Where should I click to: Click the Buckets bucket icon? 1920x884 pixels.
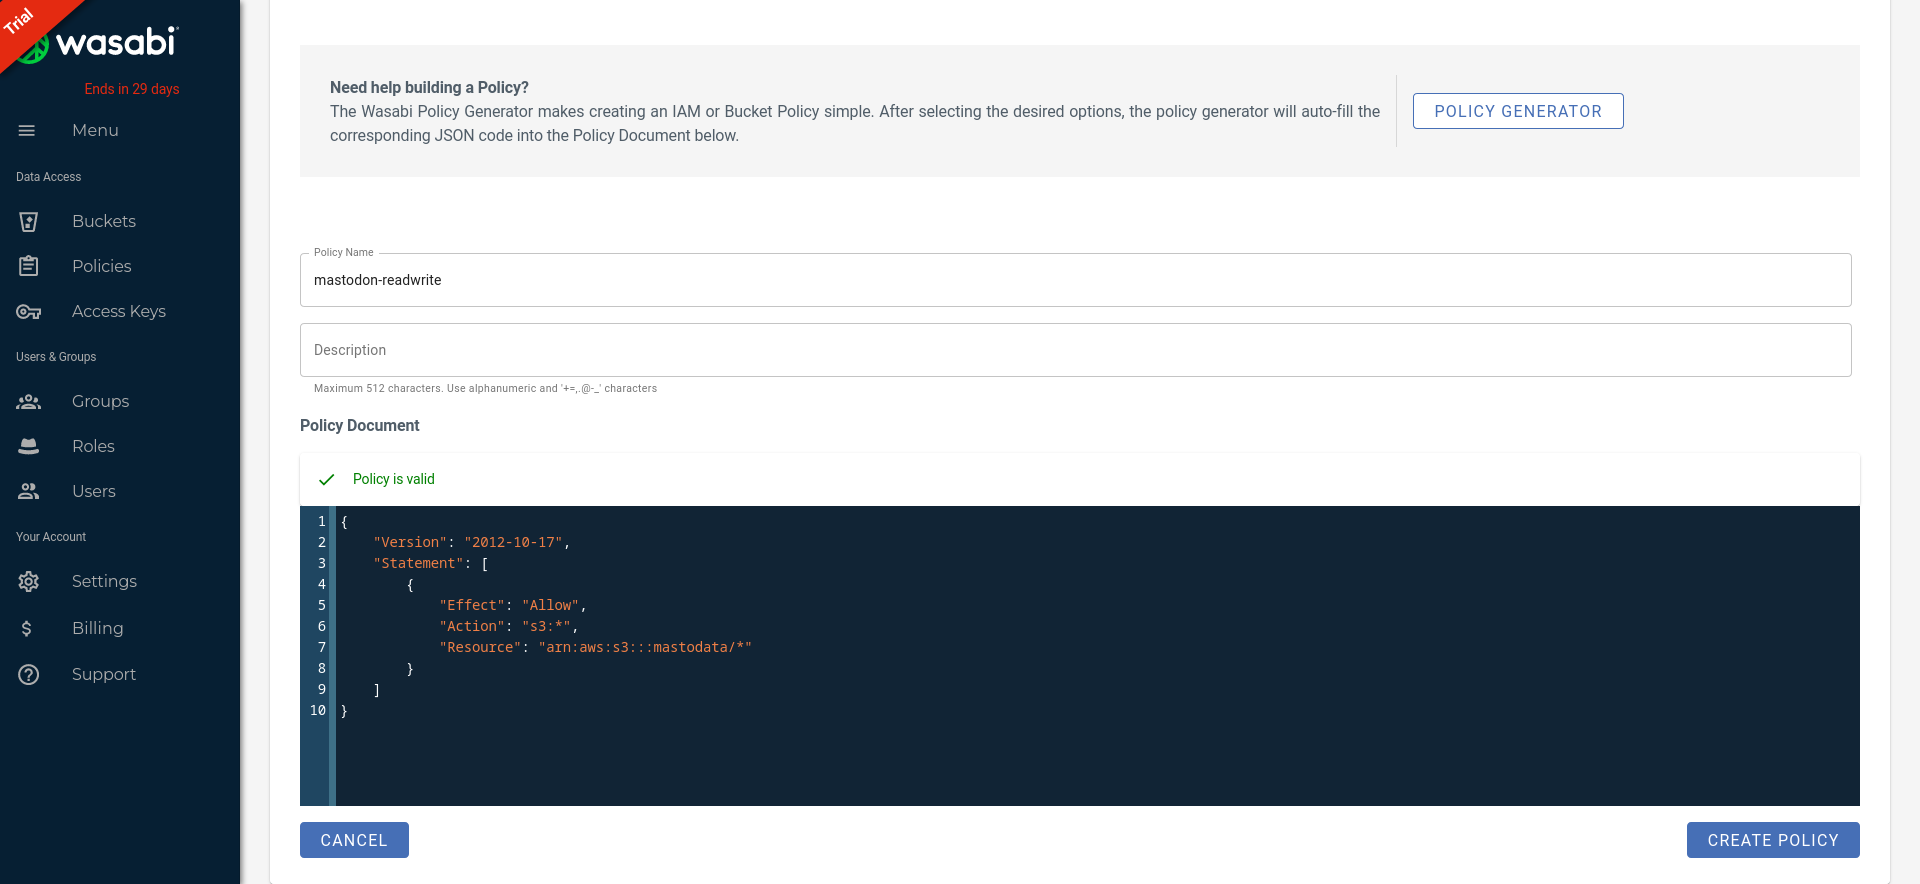click(x=29, y=221)
